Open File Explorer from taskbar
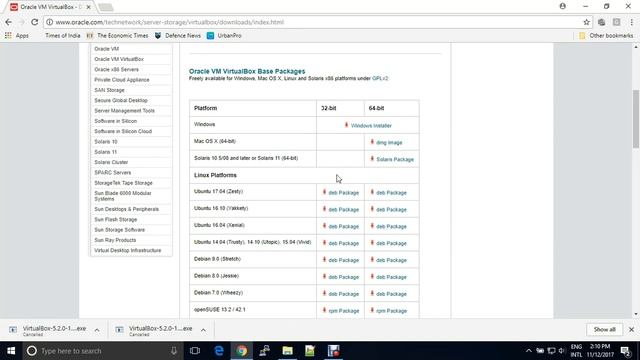640x360 pixels. pyautogui.click(x=287, y=351)
